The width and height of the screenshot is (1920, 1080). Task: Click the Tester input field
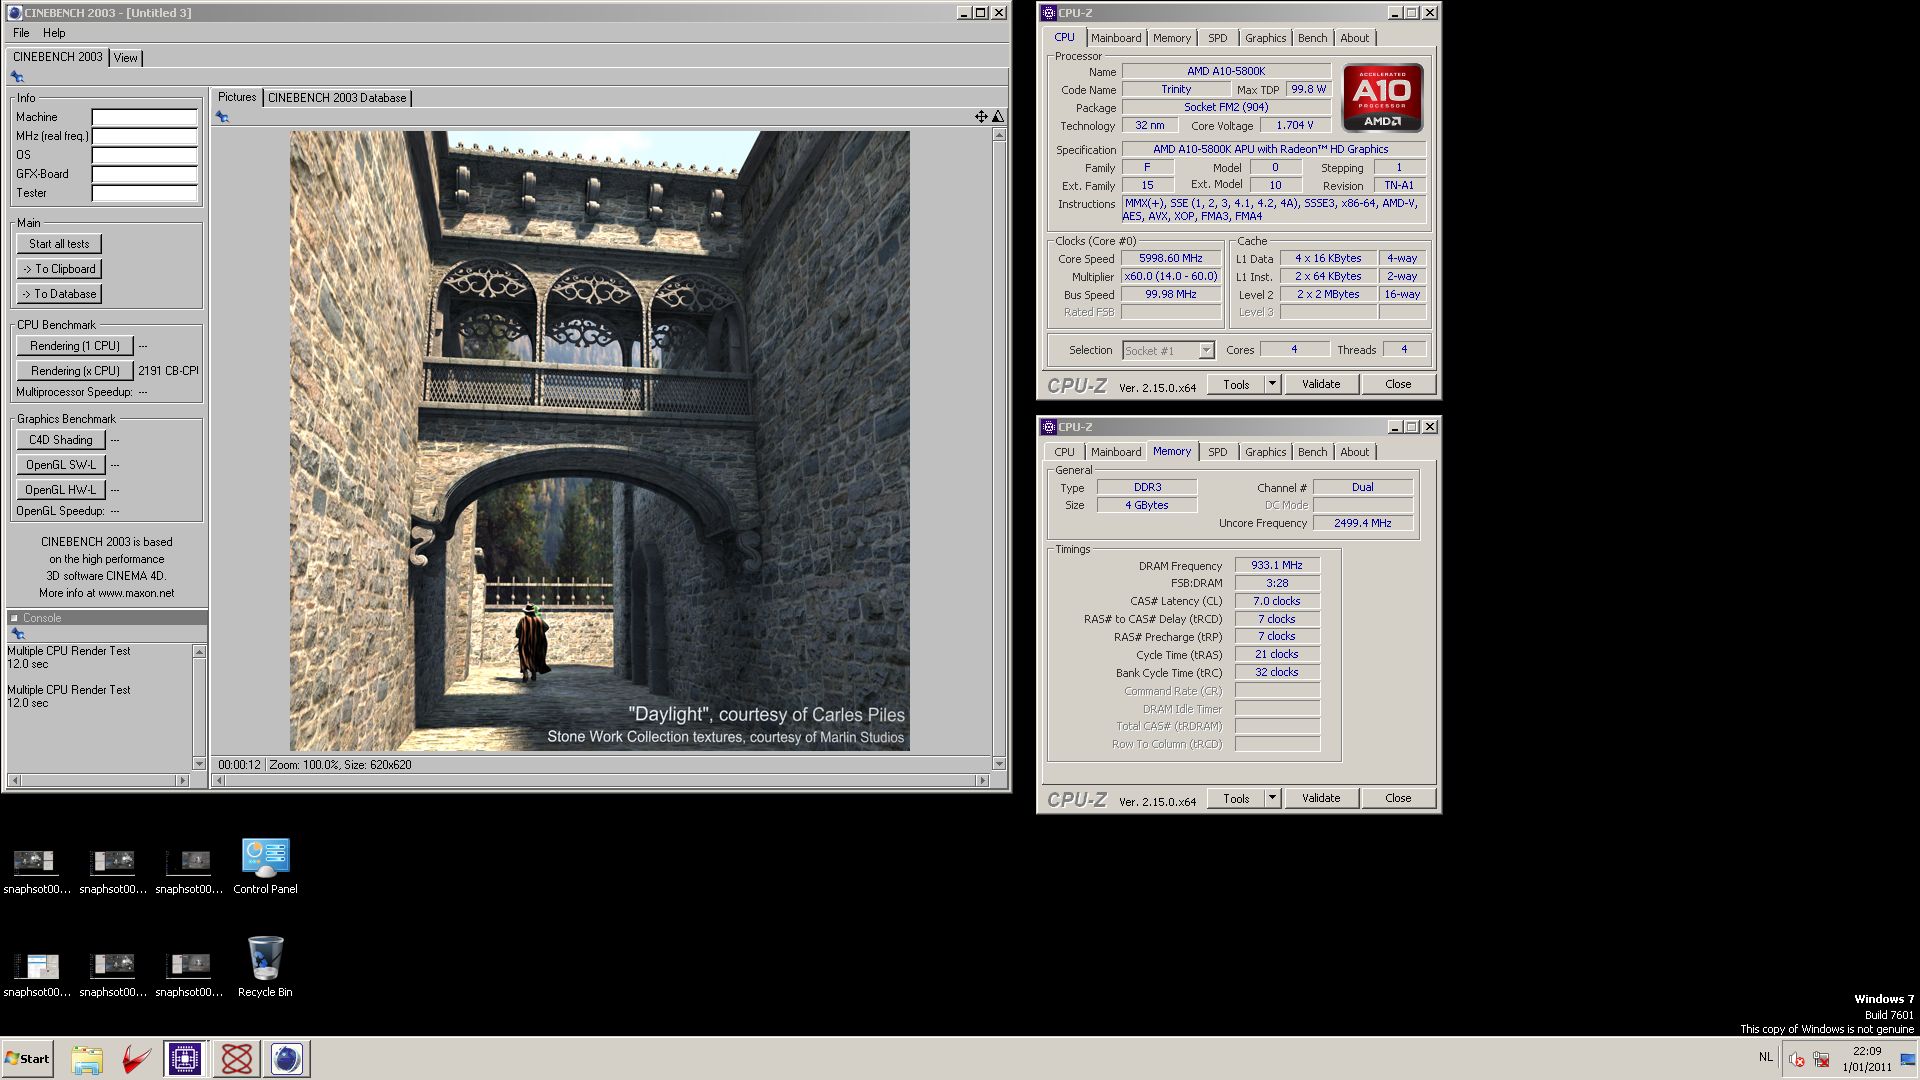[x=145, y=193]
